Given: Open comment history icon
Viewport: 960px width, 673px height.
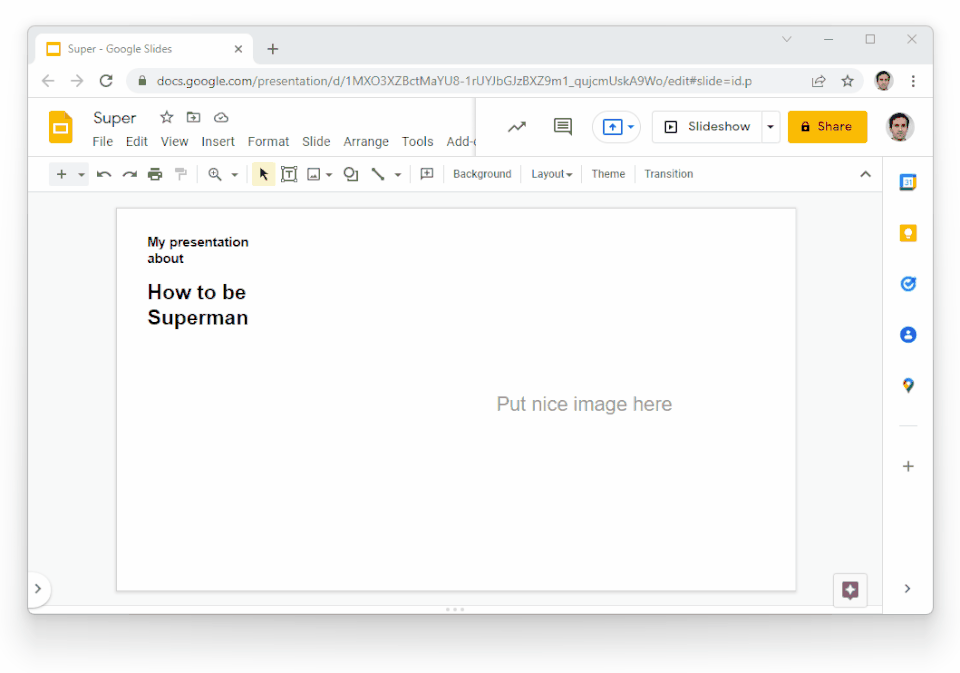Looking at the screenshot, I should pos(563,127).
